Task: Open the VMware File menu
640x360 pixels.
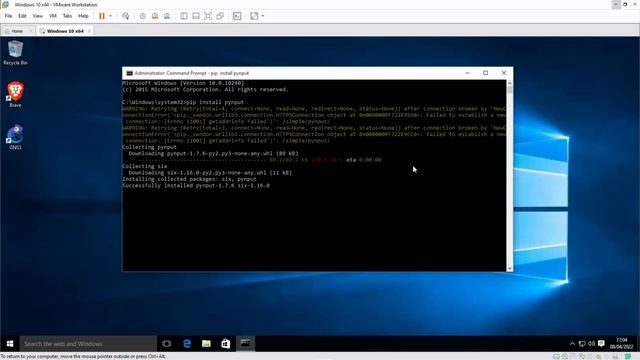Action: 8,16
